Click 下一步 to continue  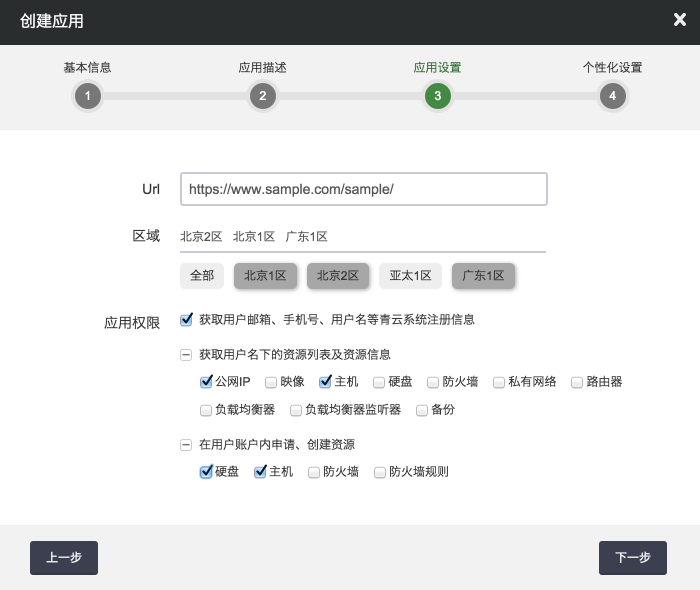[632, 558]
